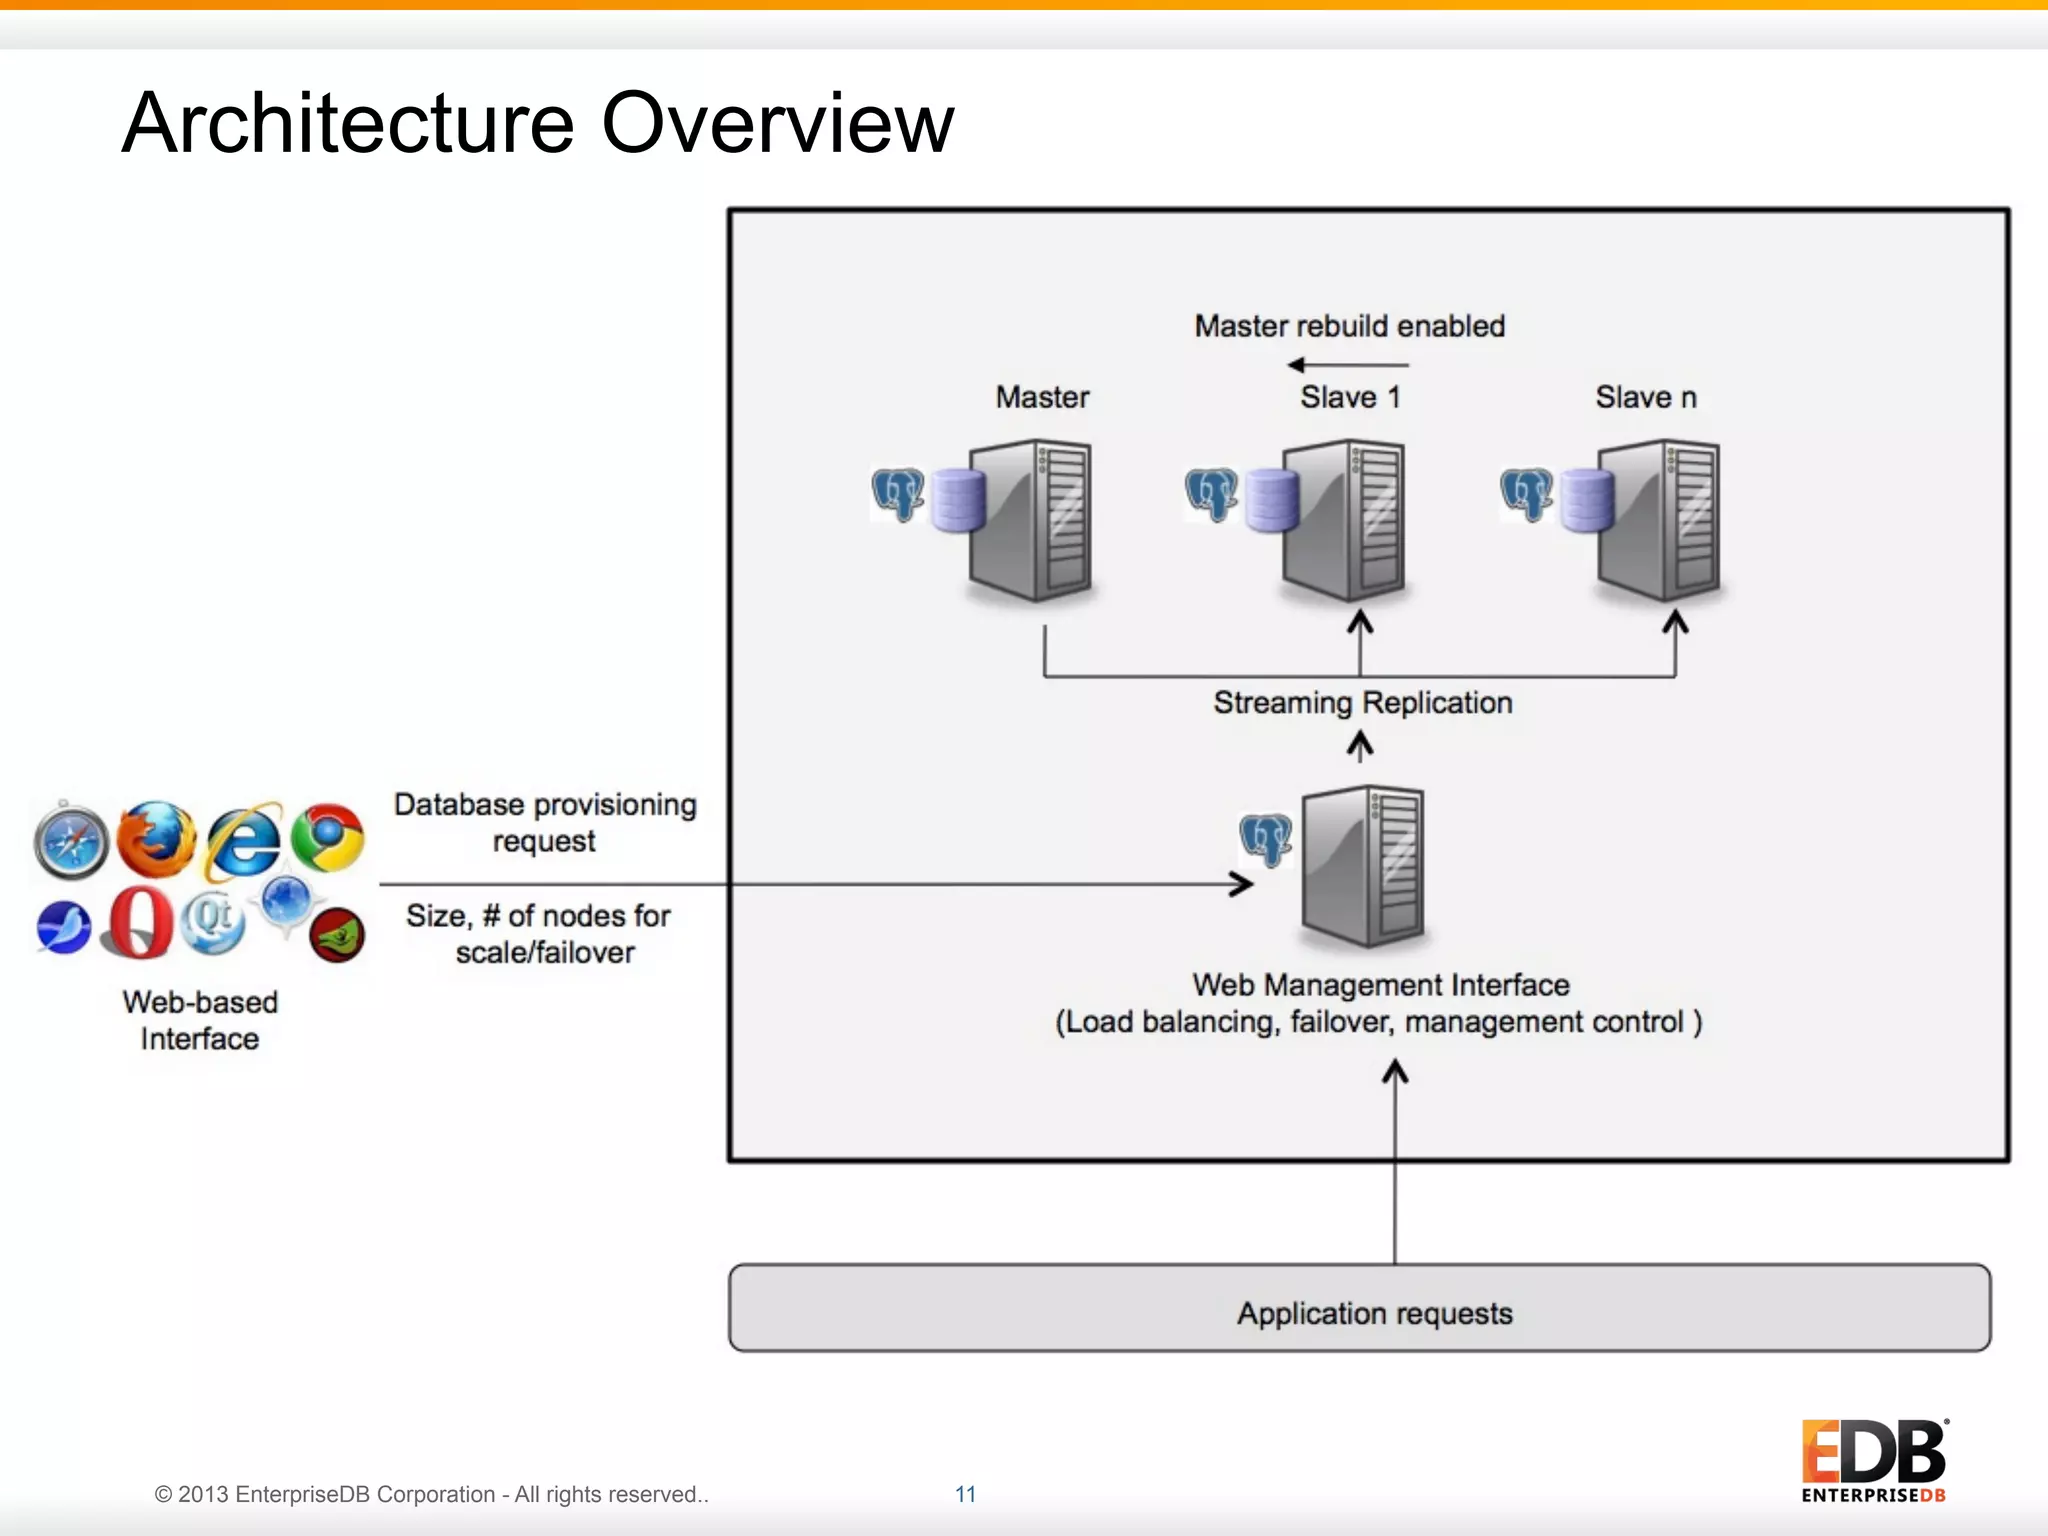Screen dimensions: 2048x1536
Task: Click the 2013 EnterpriseDB copyright notice
Action: tap(431, 1494)
